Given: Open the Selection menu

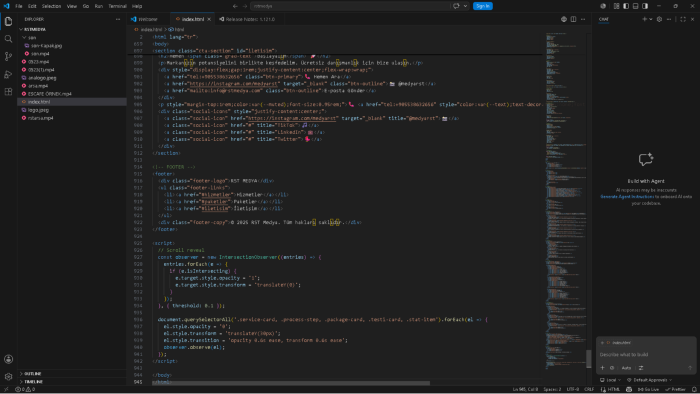Looking at the screenshot, I should click(51, 6).
